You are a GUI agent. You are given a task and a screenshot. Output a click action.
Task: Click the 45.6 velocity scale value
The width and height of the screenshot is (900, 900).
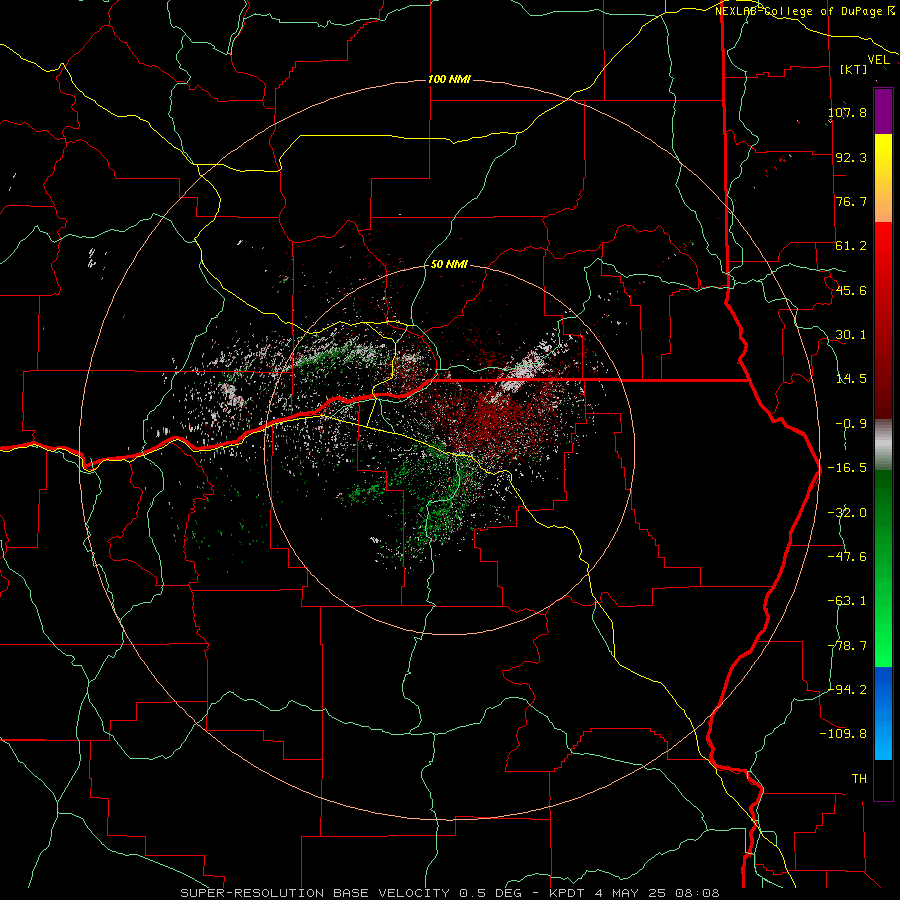point(851,290)
